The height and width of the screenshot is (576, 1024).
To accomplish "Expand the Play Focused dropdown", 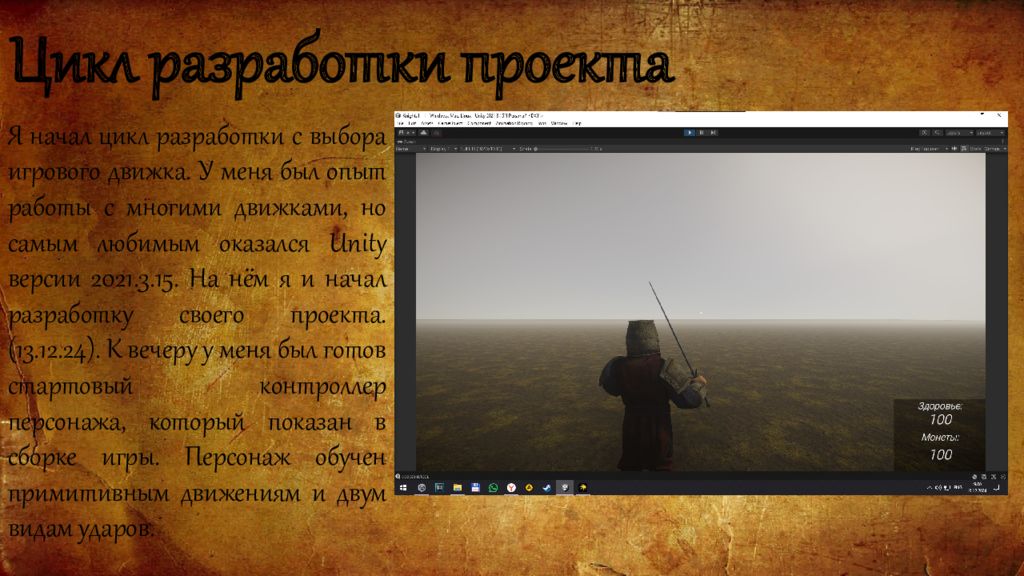I will tap(929, 149).
